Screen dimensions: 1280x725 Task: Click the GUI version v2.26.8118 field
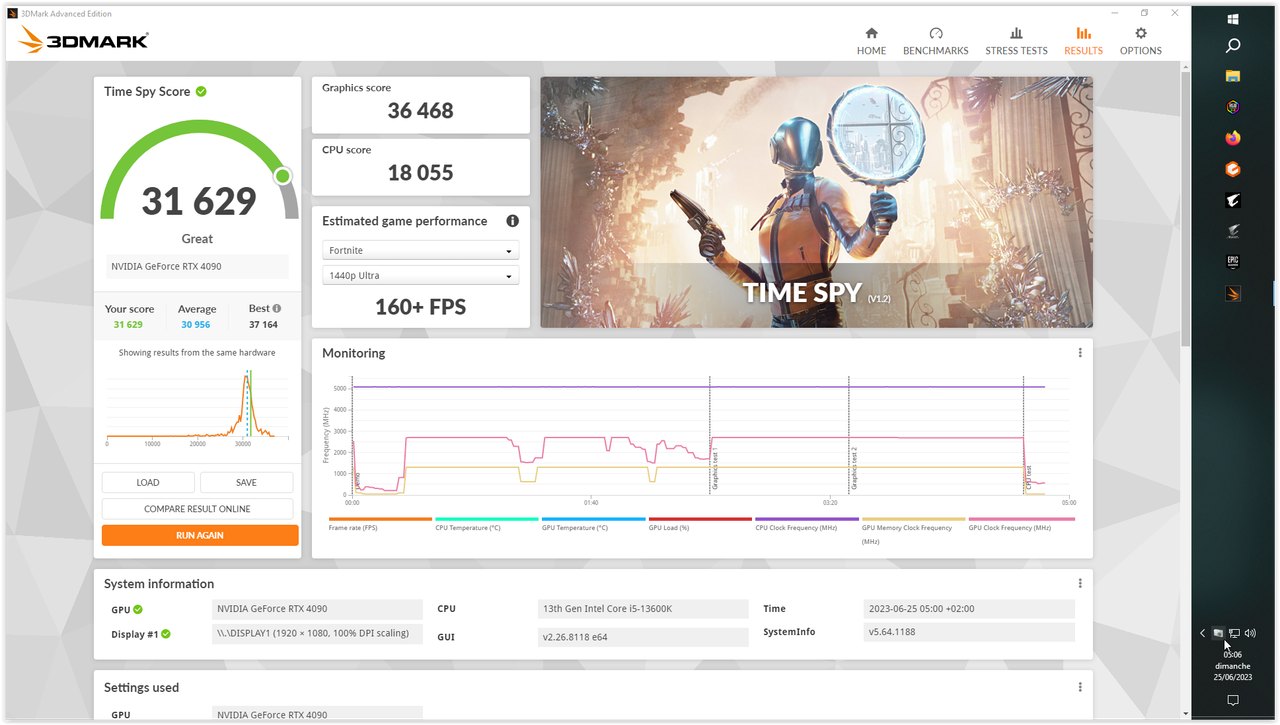[x=643, y=637]
